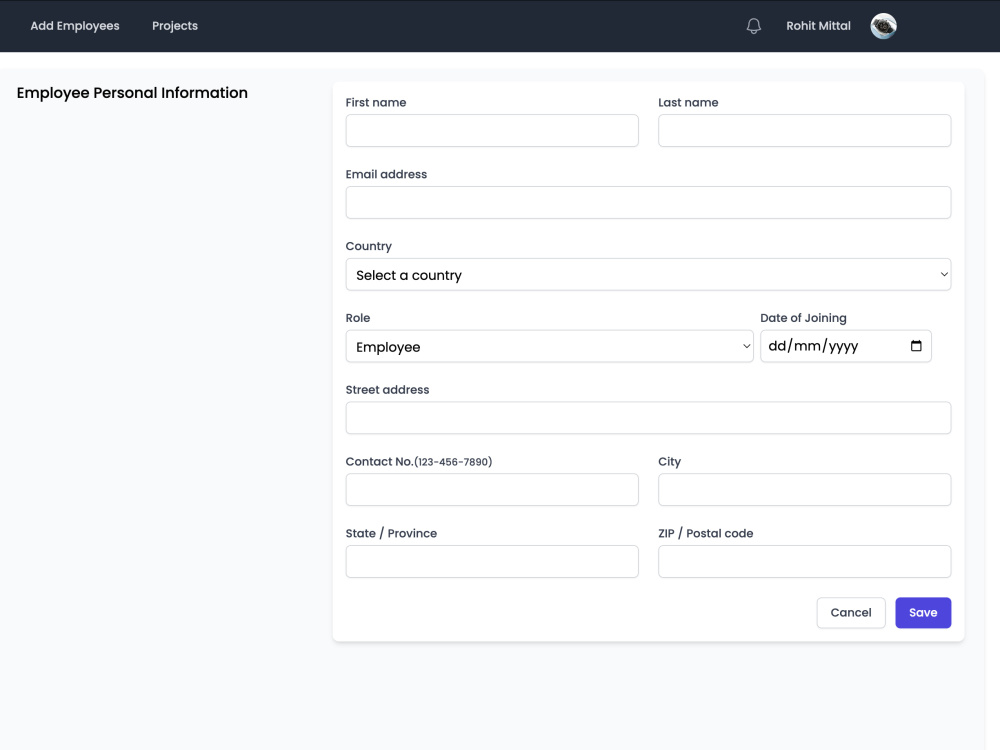The width and height of the screenshot is (1000, 750).
Task: Go to the Projects menu item
Action: pos(175,26)
